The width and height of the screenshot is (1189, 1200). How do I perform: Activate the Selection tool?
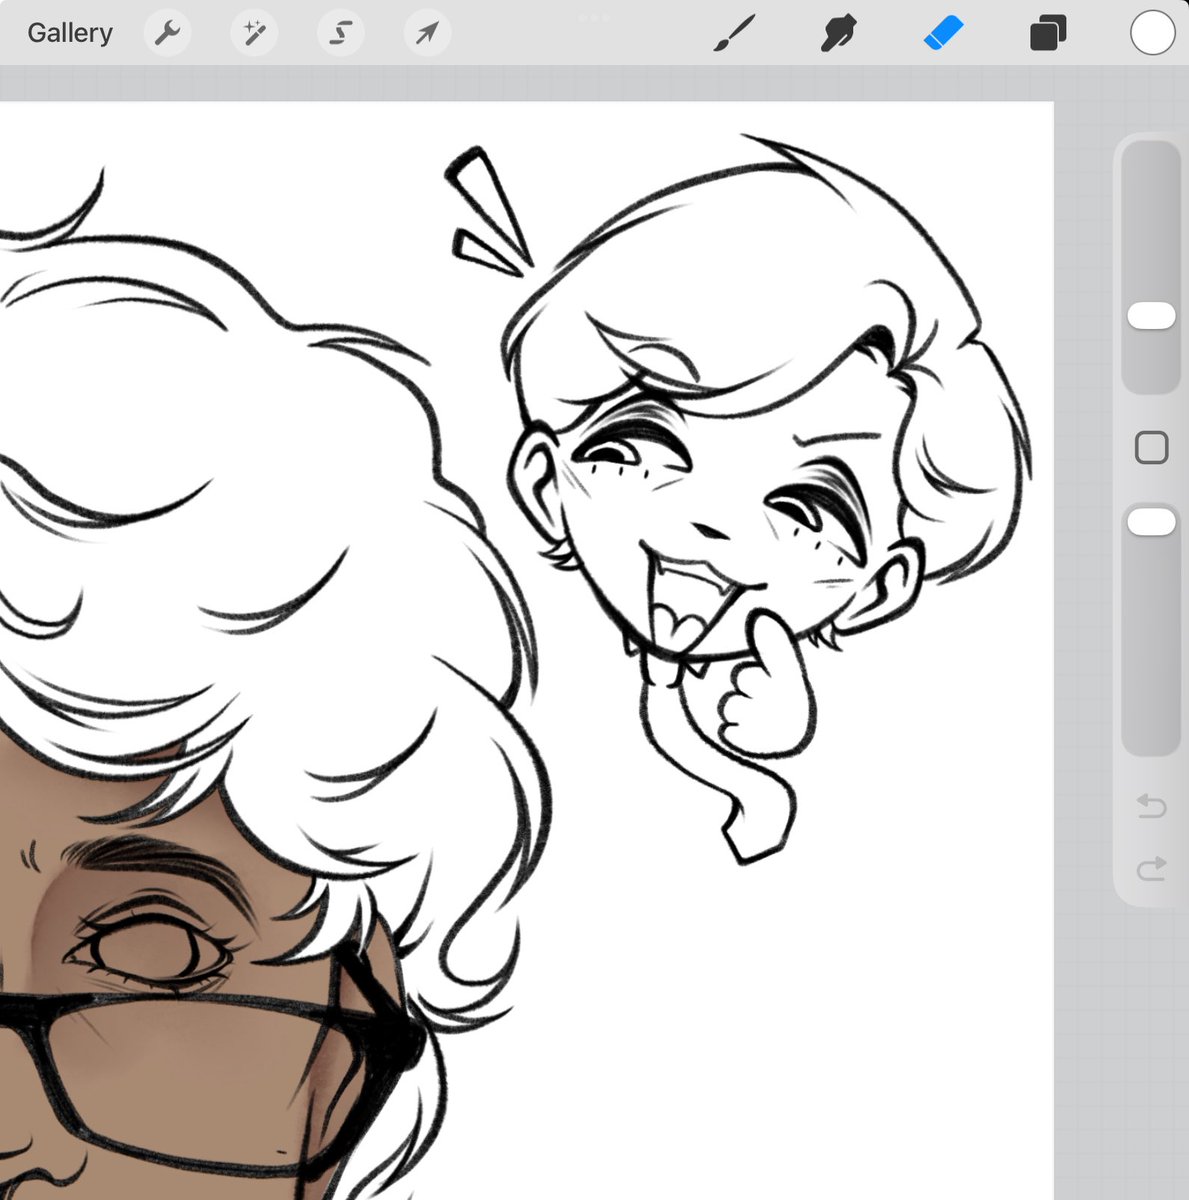tap(341, 33)
